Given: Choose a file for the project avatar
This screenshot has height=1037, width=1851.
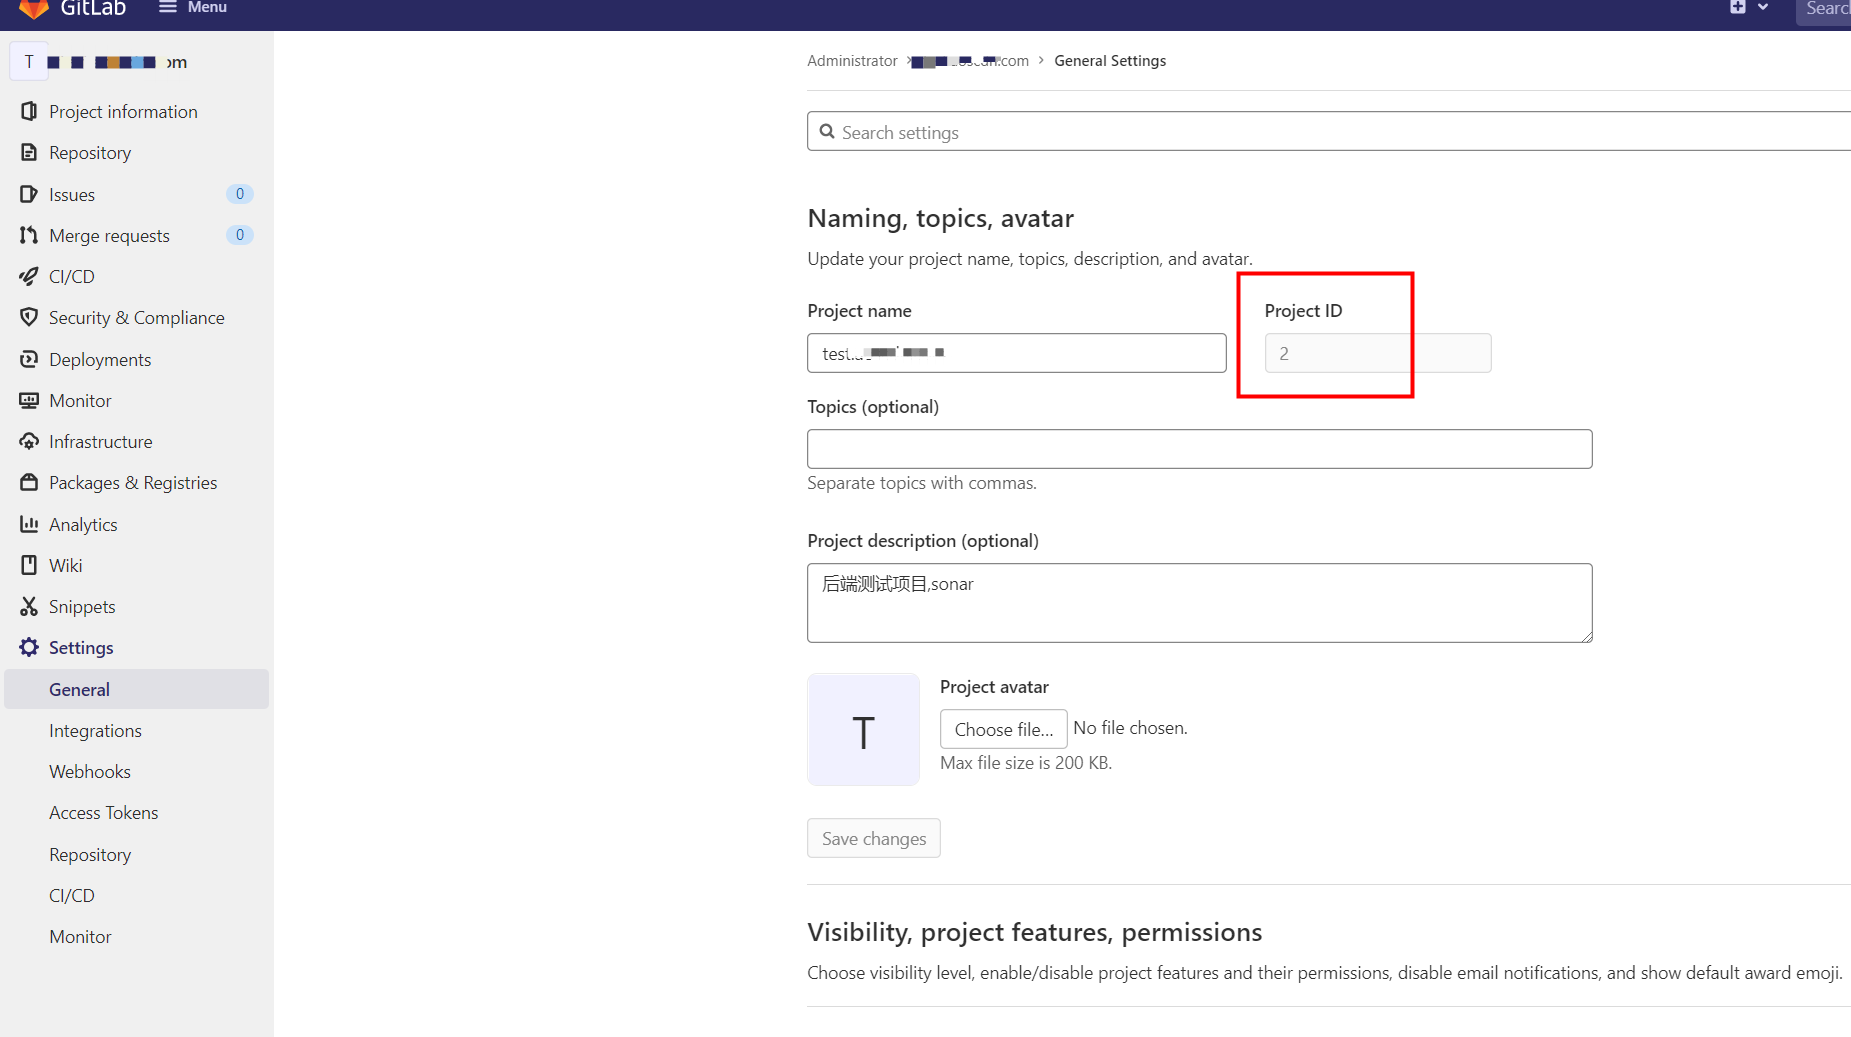Looking at the screenshot, I should [1003, 729].
